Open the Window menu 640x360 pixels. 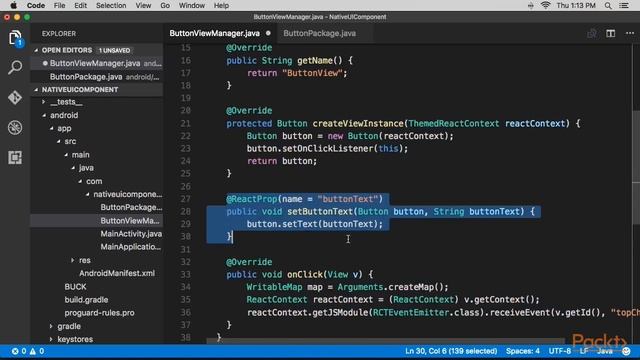(191, 5)
